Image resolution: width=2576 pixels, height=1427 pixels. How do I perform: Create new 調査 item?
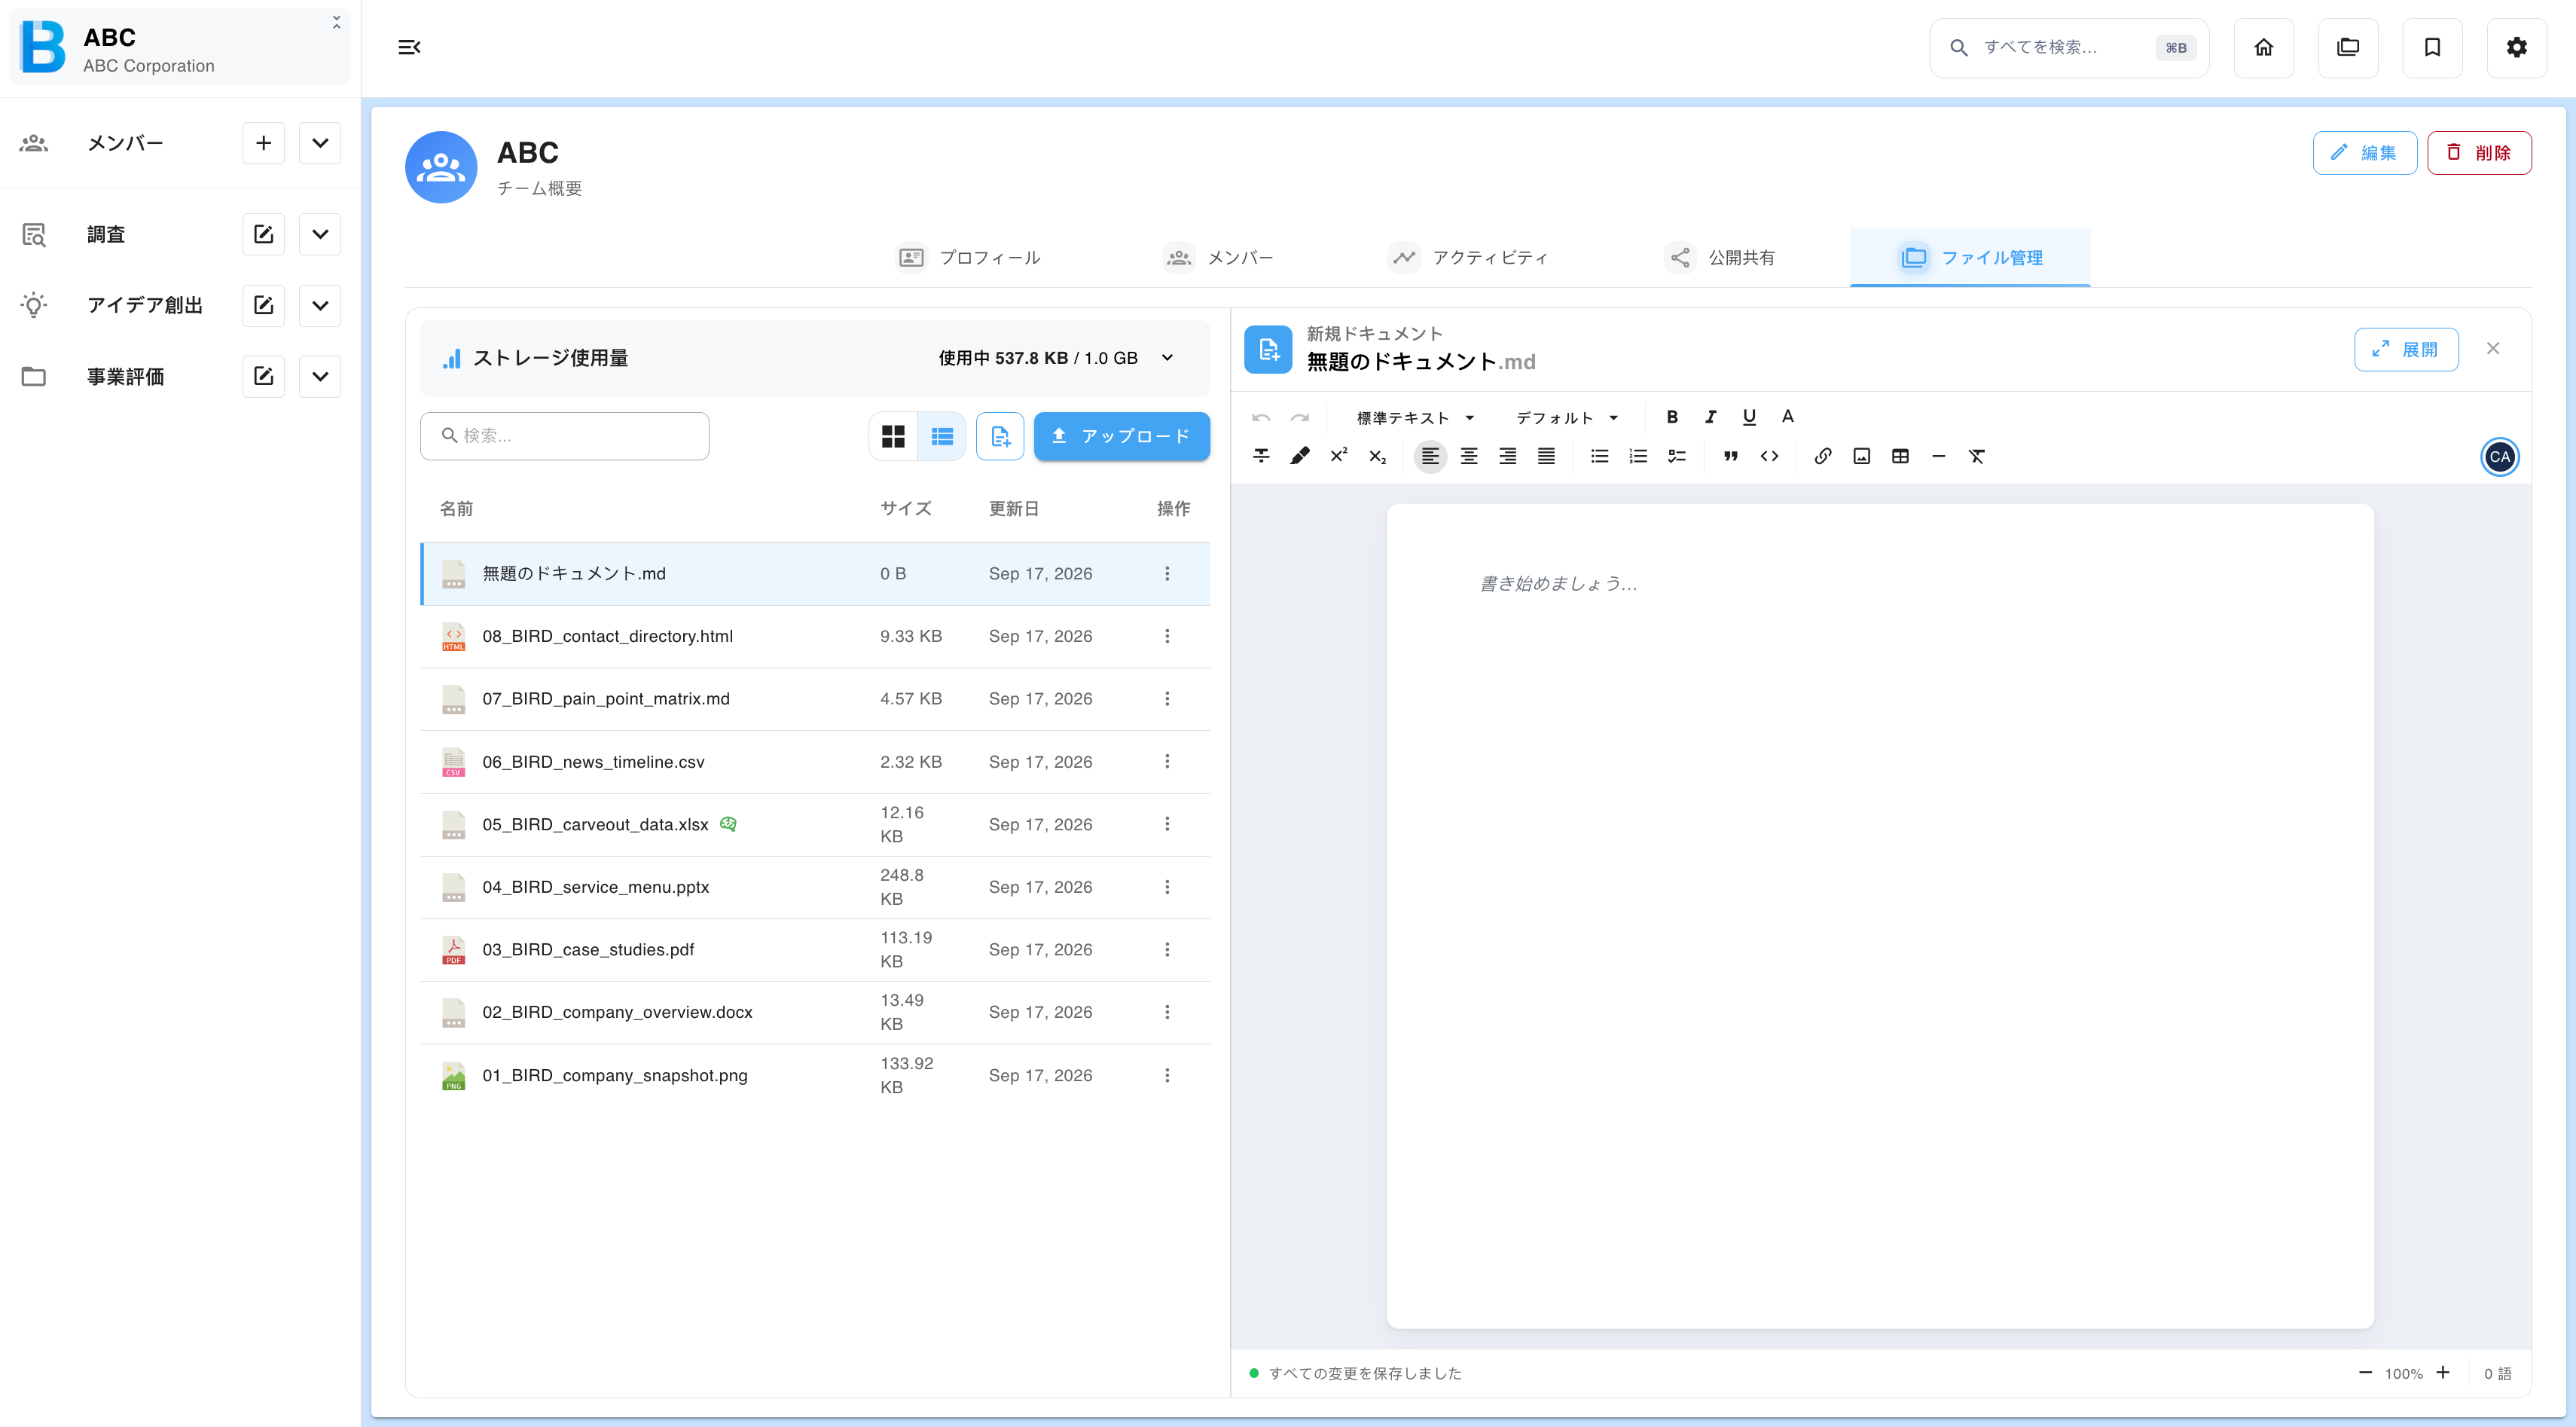click(264, 234)
